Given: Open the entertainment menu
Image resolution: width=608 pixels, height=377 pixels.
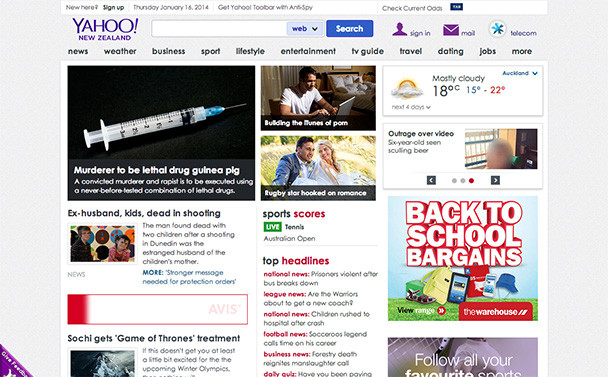Looking at the screenshot, I should [308, 51].
